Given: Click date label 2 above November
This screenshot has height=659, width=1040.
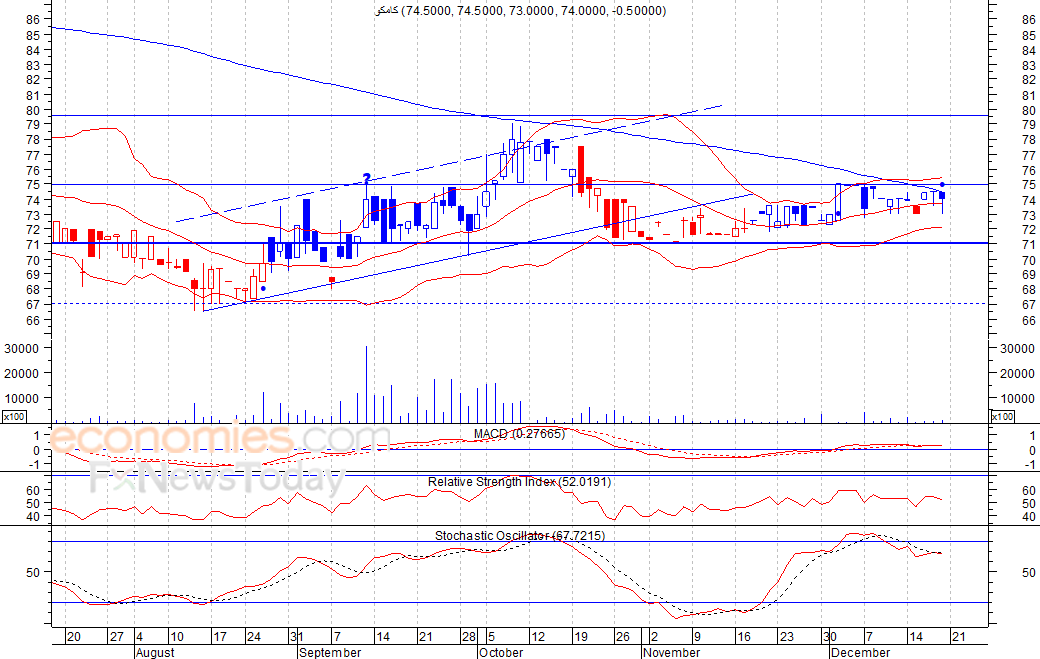Looking at the screenshot, I should (654, 636).
